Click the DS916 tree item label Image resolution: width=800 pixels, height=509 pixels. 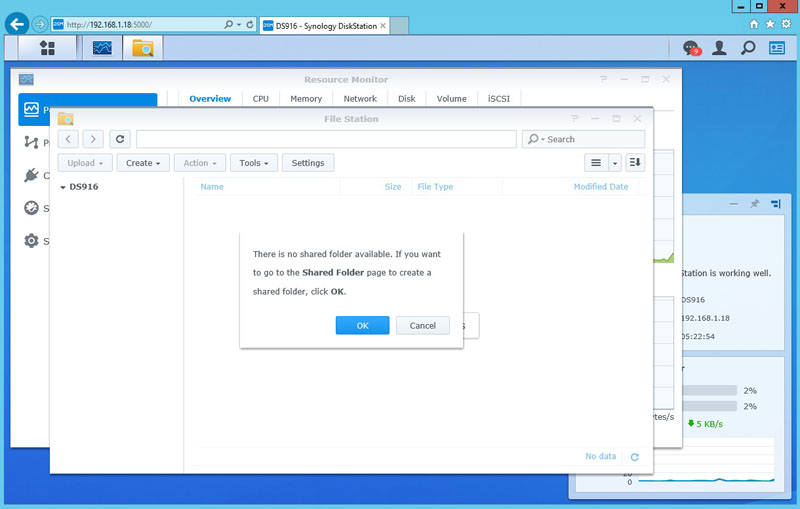pos(84,187)
